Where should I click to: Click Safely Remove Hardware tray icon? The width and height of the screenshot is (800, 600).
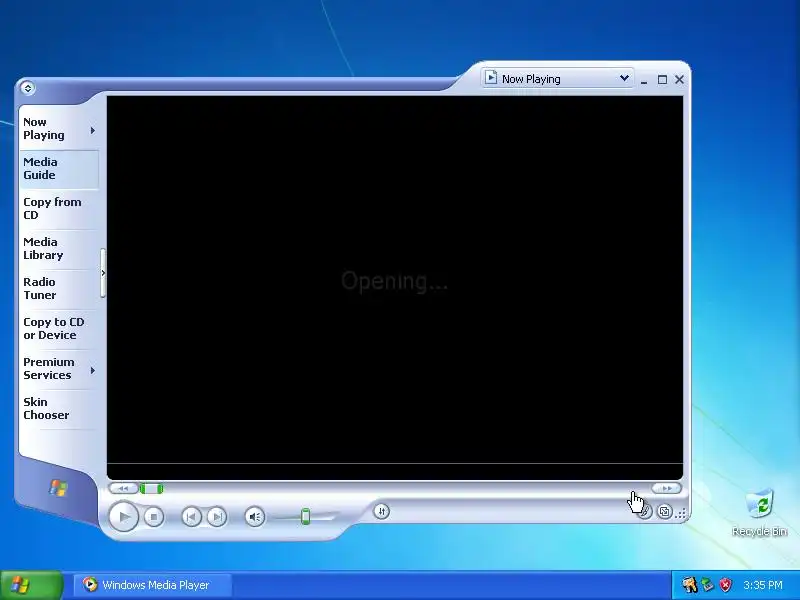tap(708, 585)
